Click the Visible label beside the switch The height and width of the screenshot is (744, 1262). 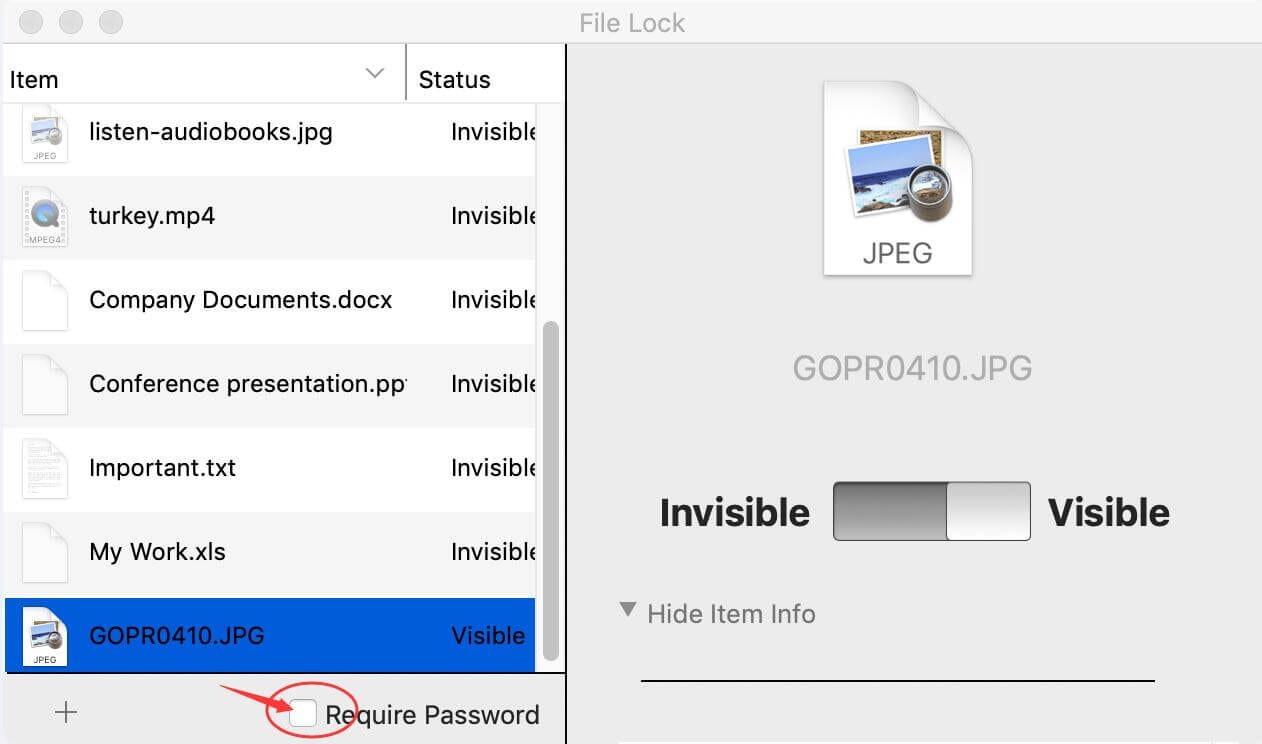coord(1109,511)
